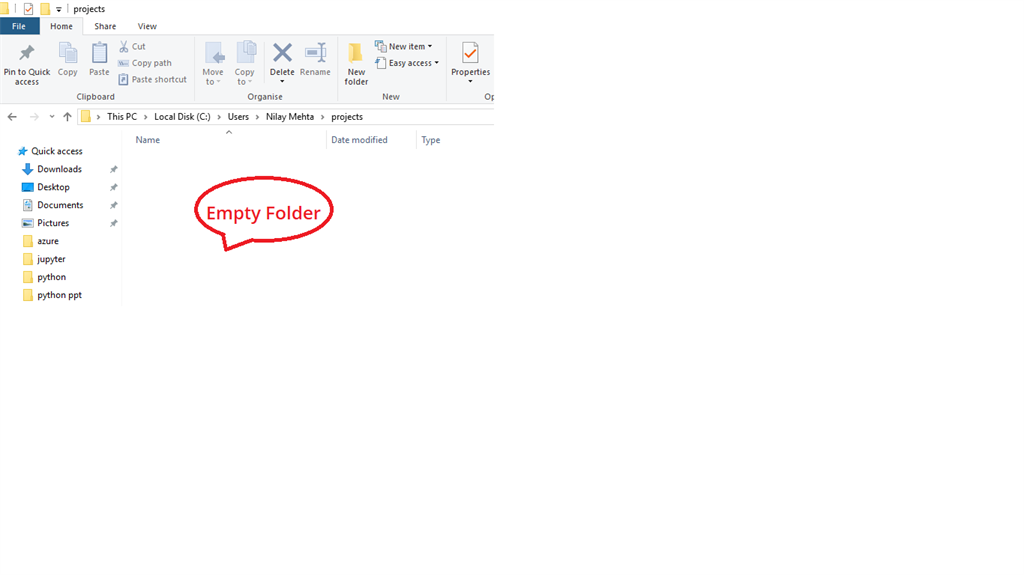Expand the chevron after This PC breadcrumb
The height and width of the screenshot is (575, 1024).
click(x=146, y=117)
